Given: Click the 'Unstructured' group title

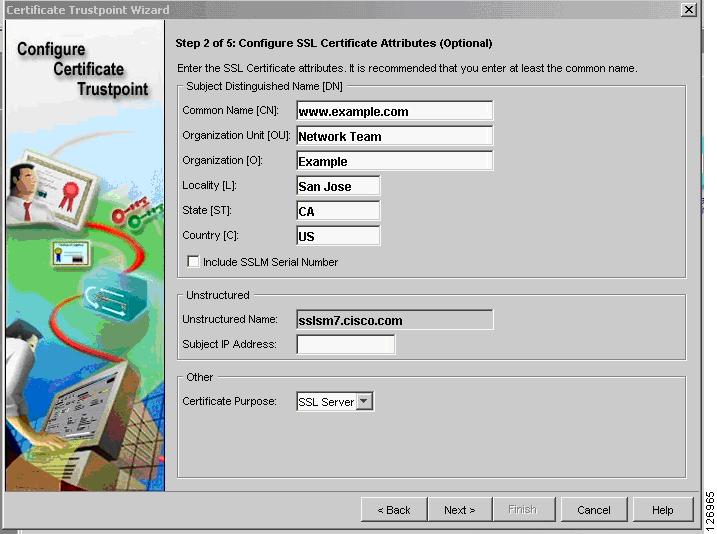Looking at the screenshot, I should [x=218, y=295].
